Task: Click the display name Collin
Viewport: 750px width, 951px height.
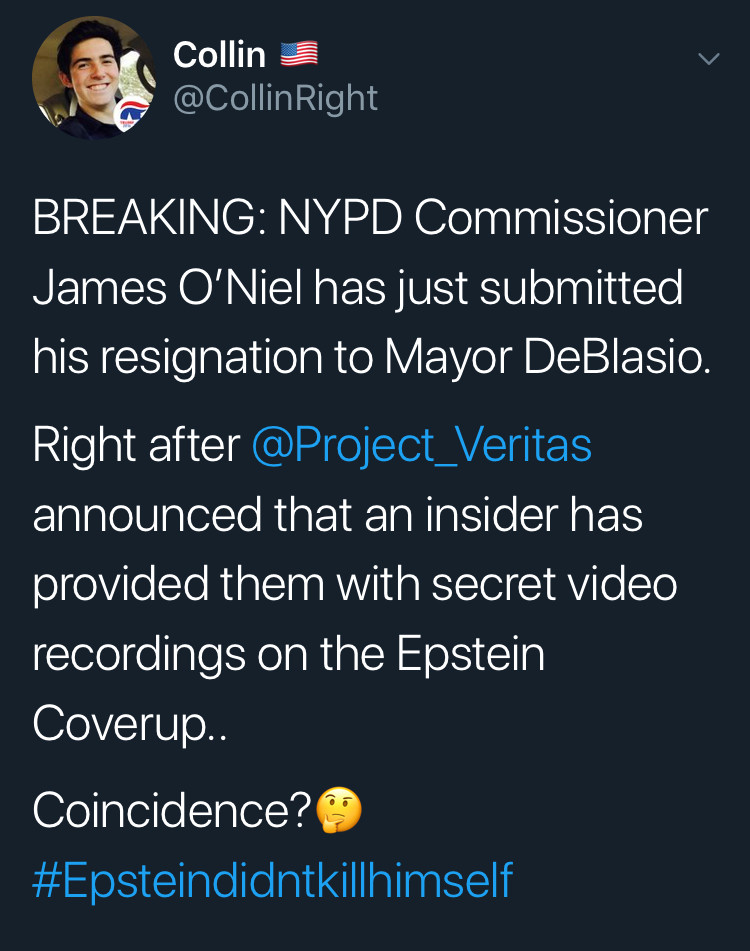Action: click(x=220, y=54)
